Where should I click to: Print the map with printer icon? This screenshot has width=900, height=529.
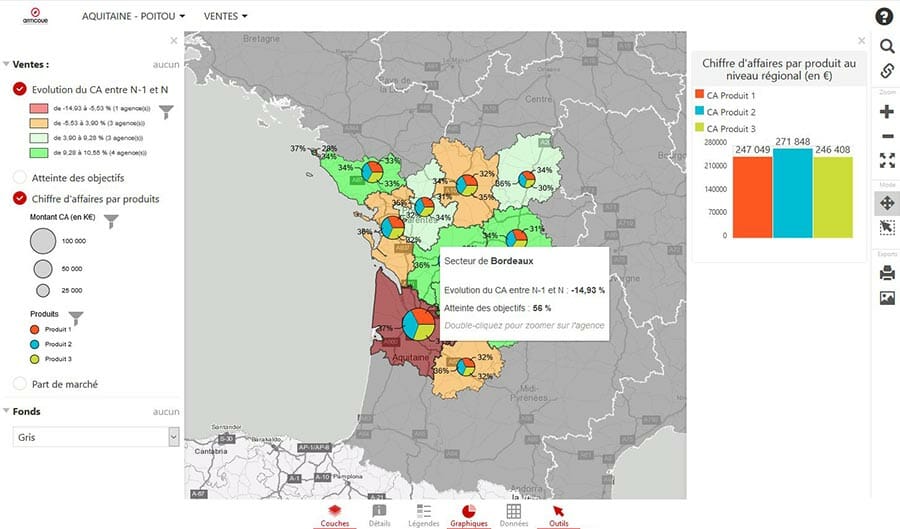coord(886,273)
